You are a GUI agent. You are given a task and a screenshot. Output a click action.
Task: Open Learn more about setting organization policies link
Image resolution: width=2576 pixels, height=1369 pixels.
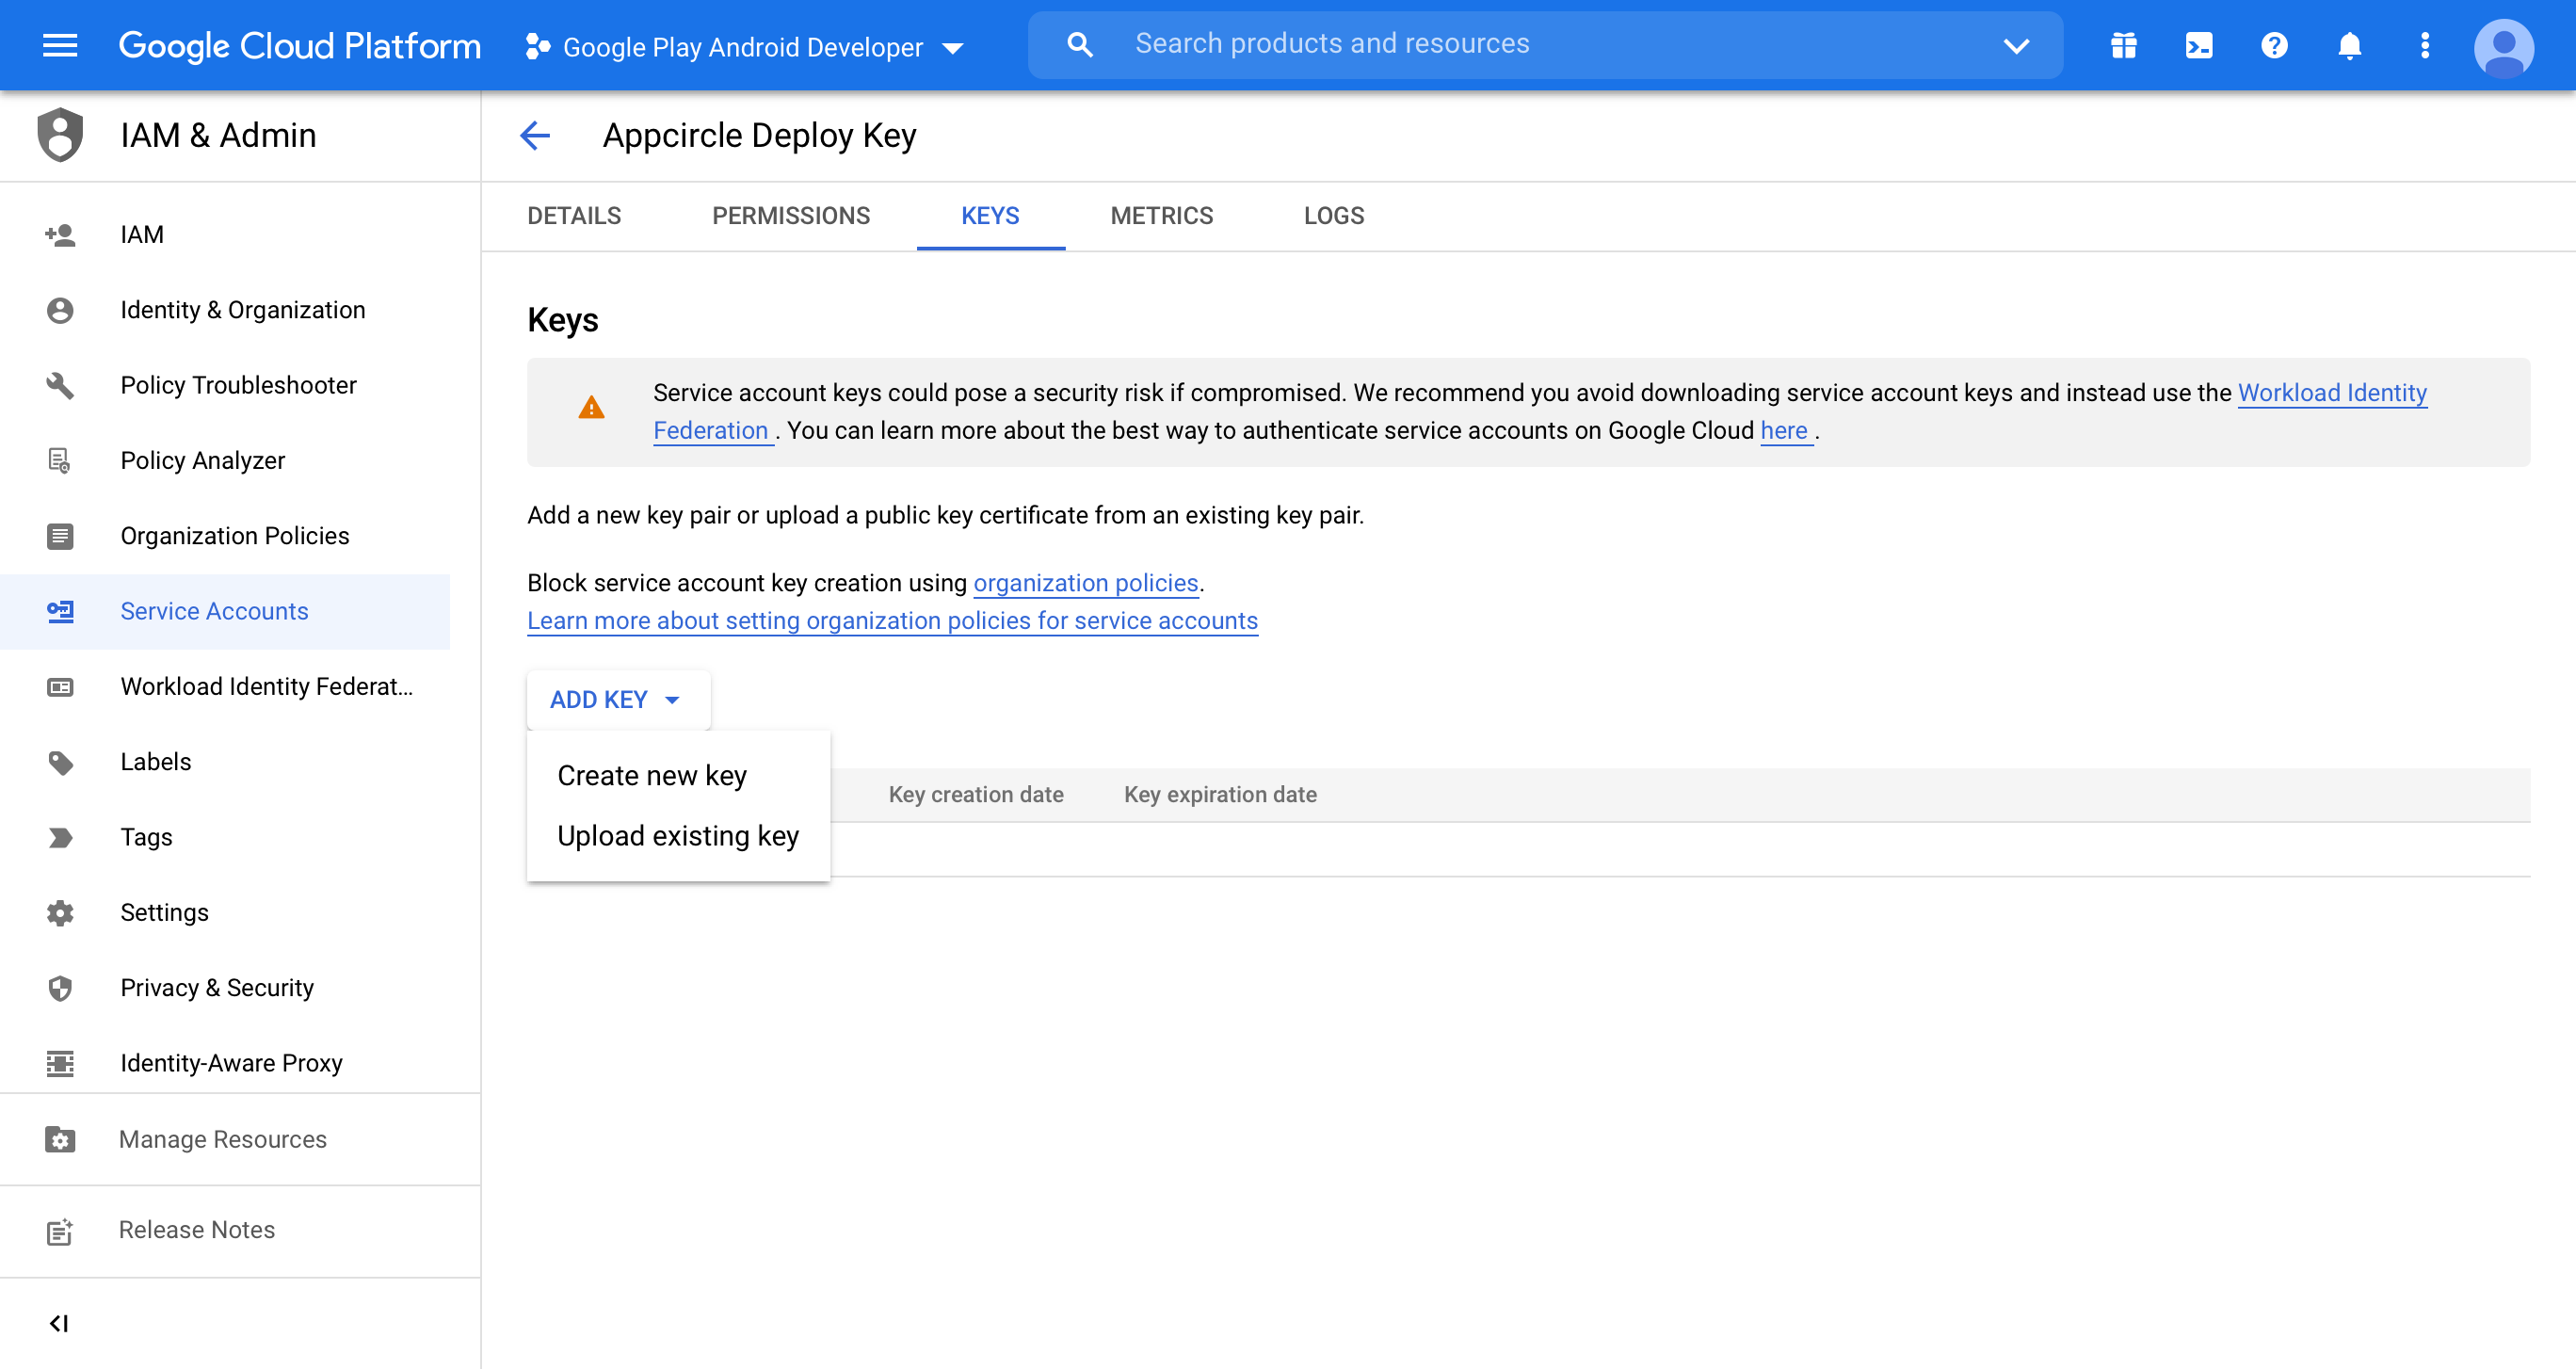892,620
